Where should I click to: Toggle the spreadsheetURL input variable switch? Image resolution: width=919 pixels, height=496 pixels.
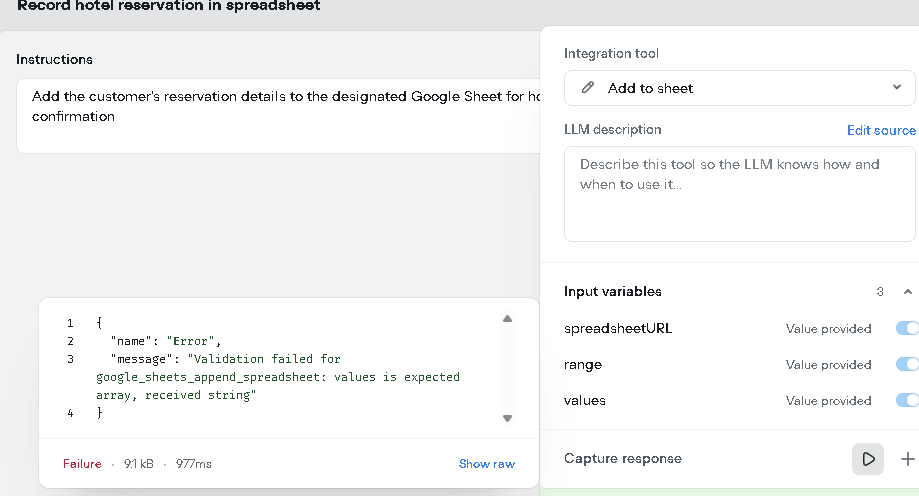tap(907, 329)
